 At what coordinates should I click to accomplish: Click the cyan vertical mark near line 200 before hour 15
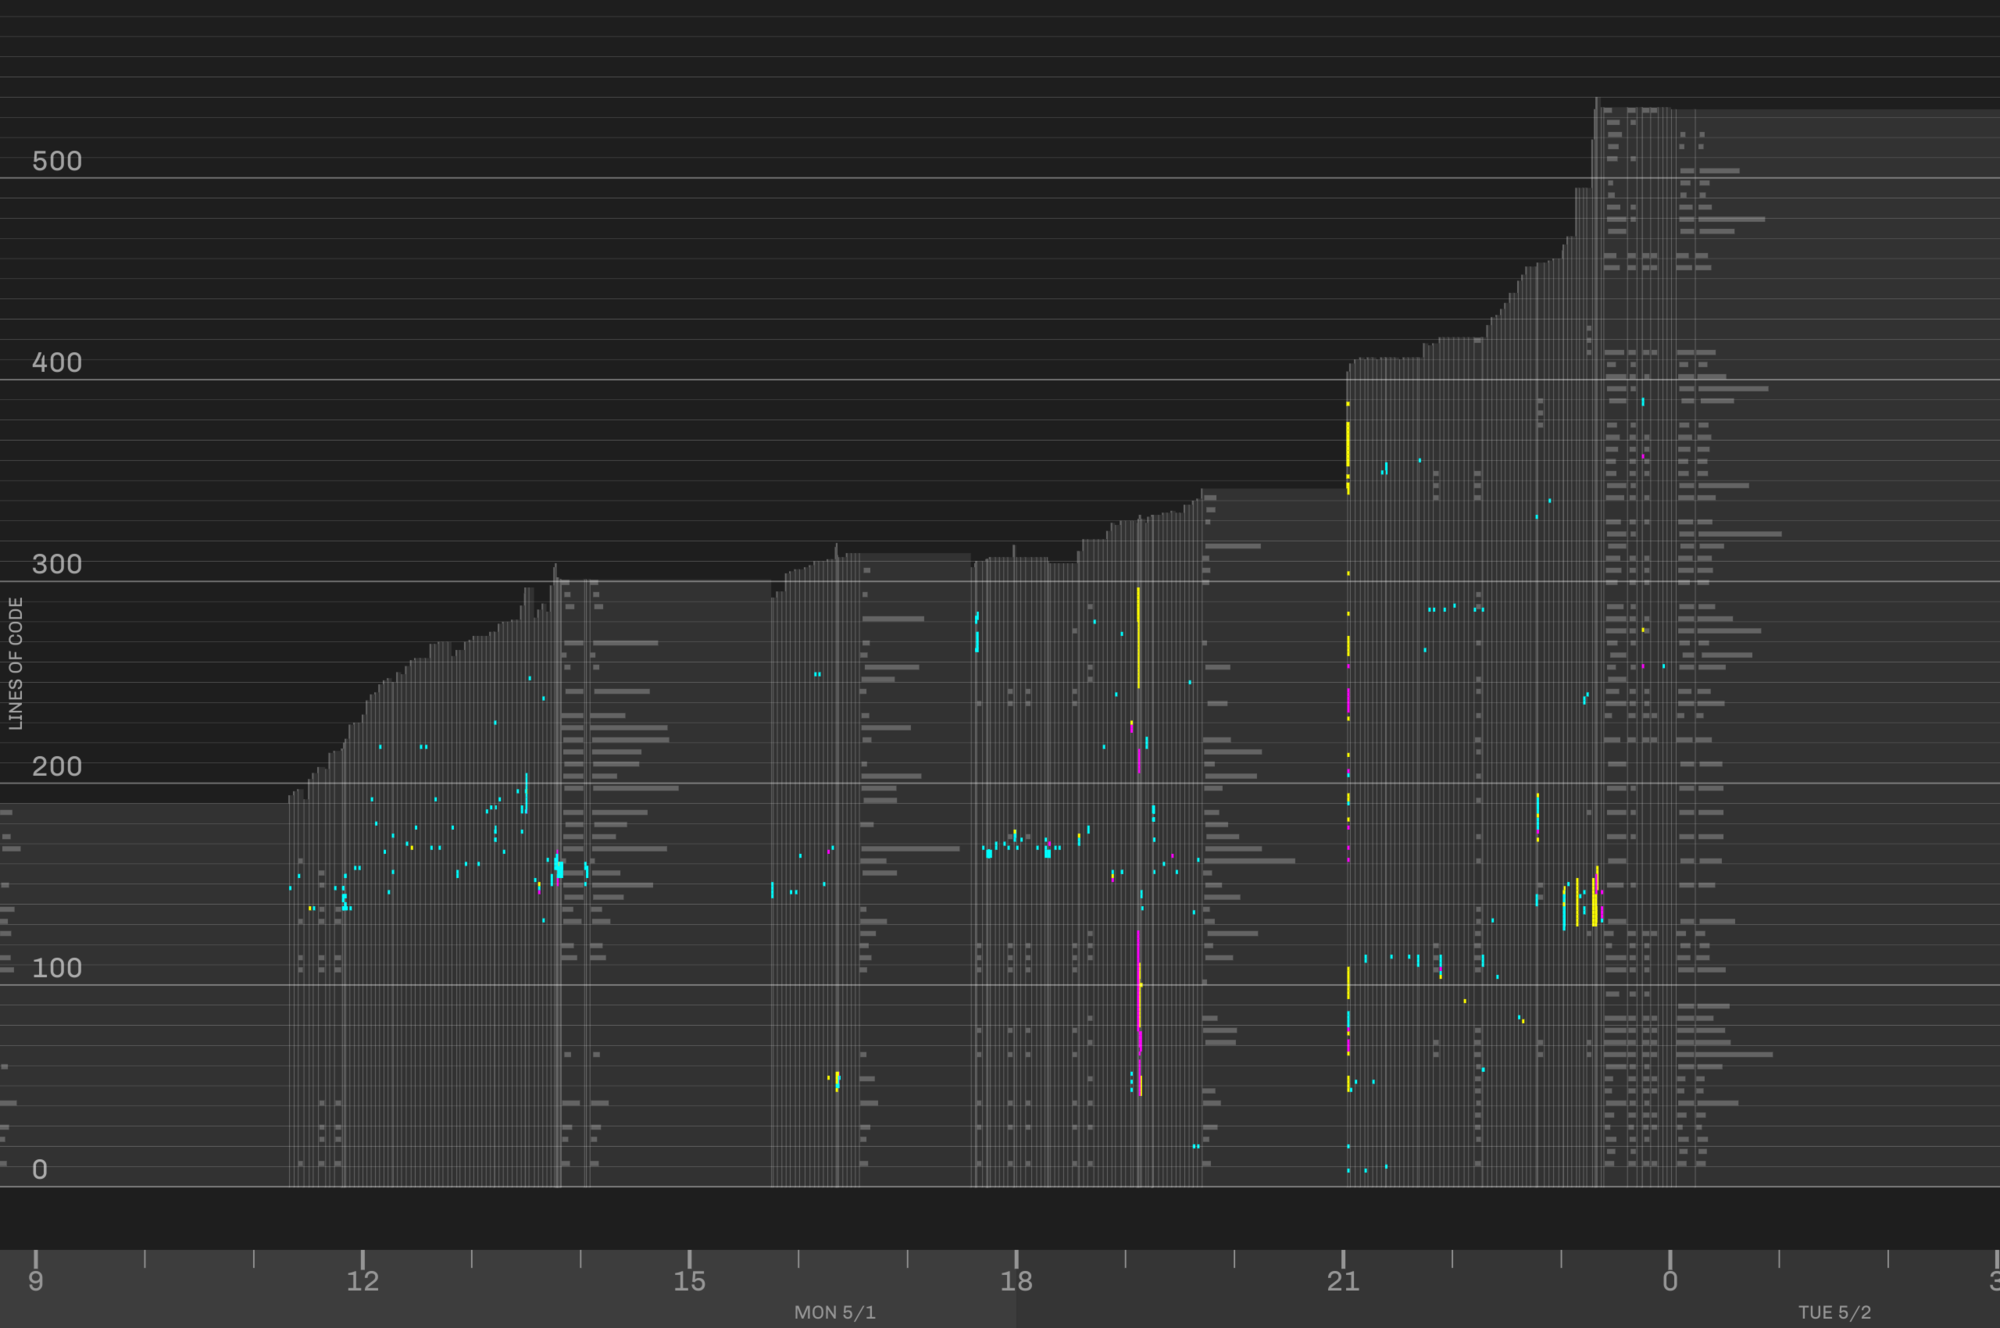point(526,792)
